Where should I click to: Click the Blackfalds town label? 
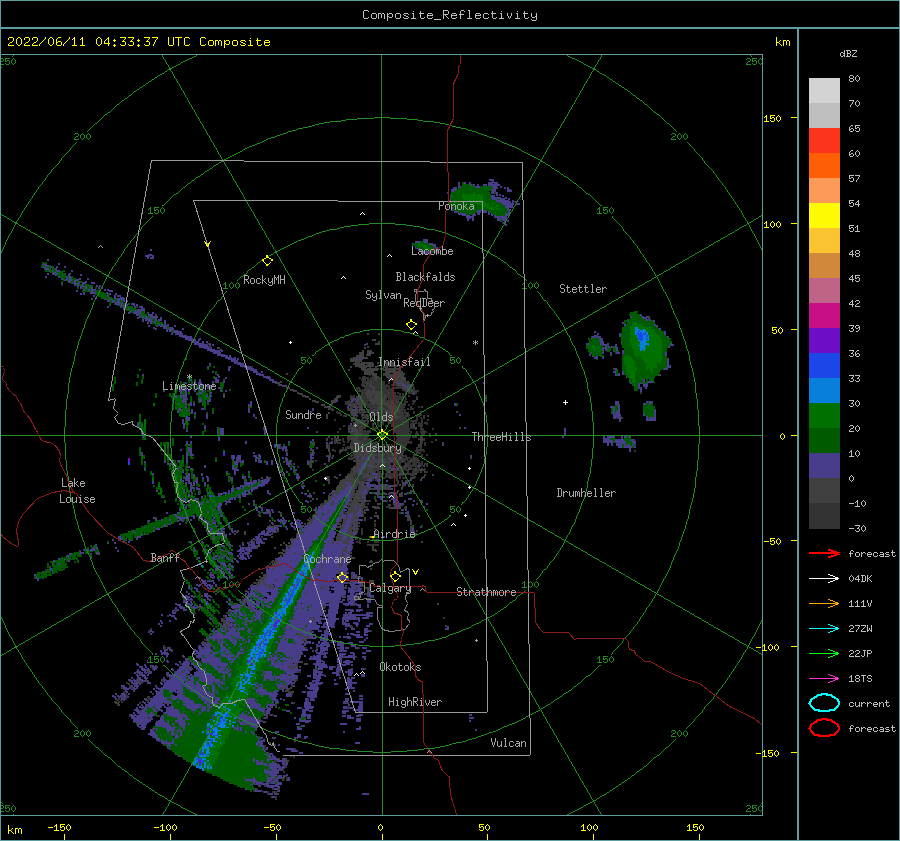point(425,277)
